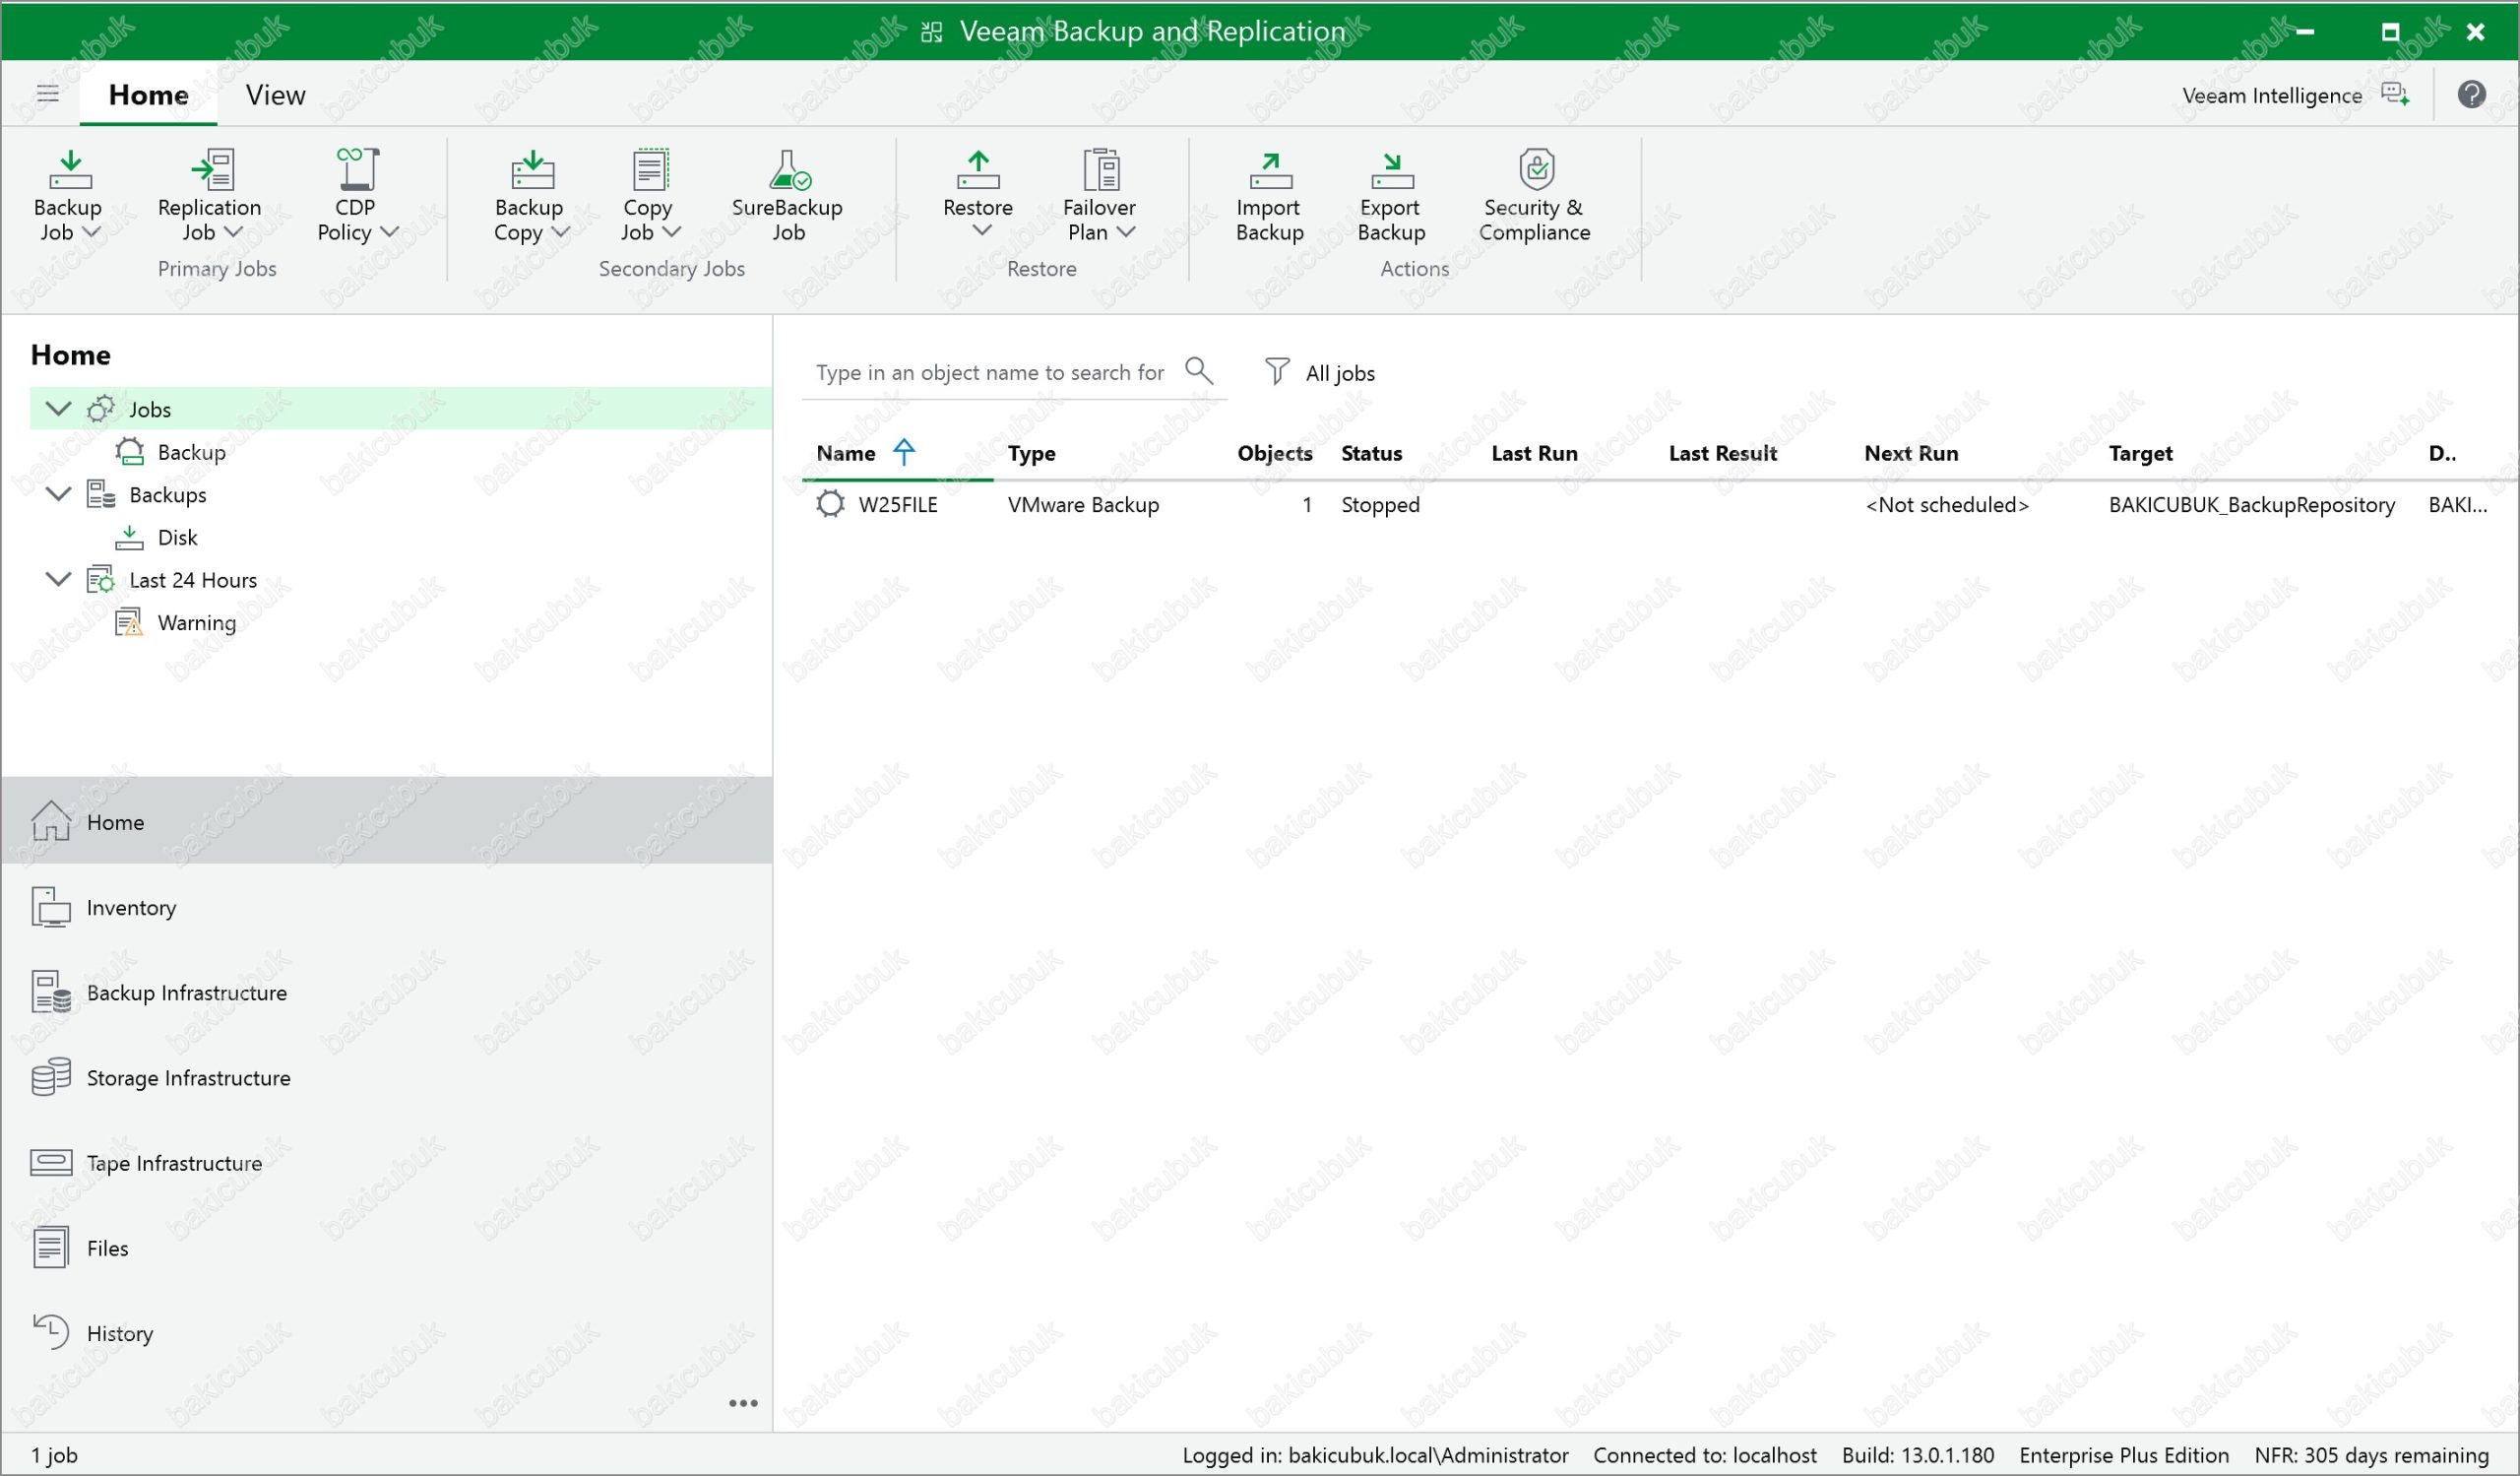Click the Backup Job ribbon icon
Image resolution: width=2520 pixels, height=1476 pixels.
[69, 171]
